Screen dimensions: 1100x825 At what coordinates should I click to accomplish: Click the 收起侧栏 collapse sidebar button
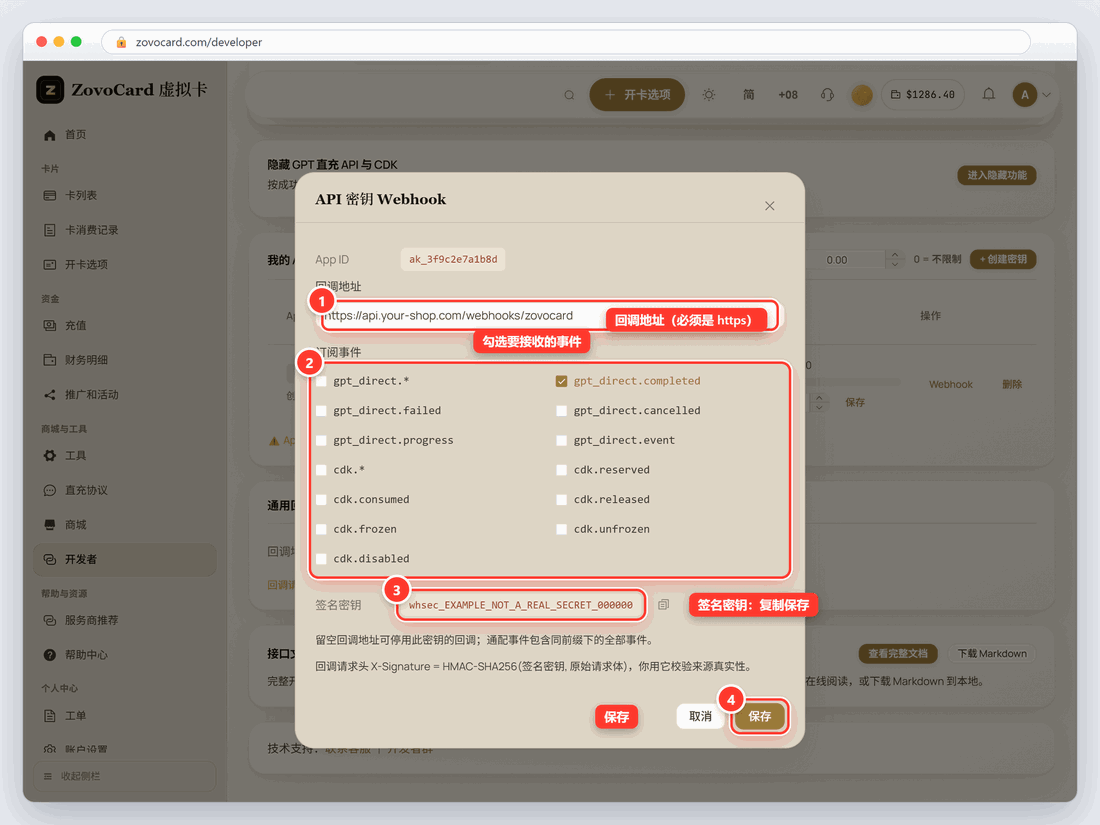point(125,776)
